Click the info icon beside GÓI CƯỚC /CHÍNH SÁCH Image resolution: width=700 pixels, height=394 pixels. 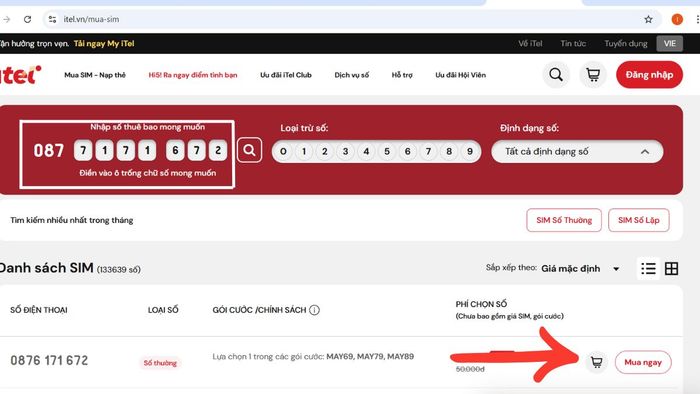[x=314, y=310]
